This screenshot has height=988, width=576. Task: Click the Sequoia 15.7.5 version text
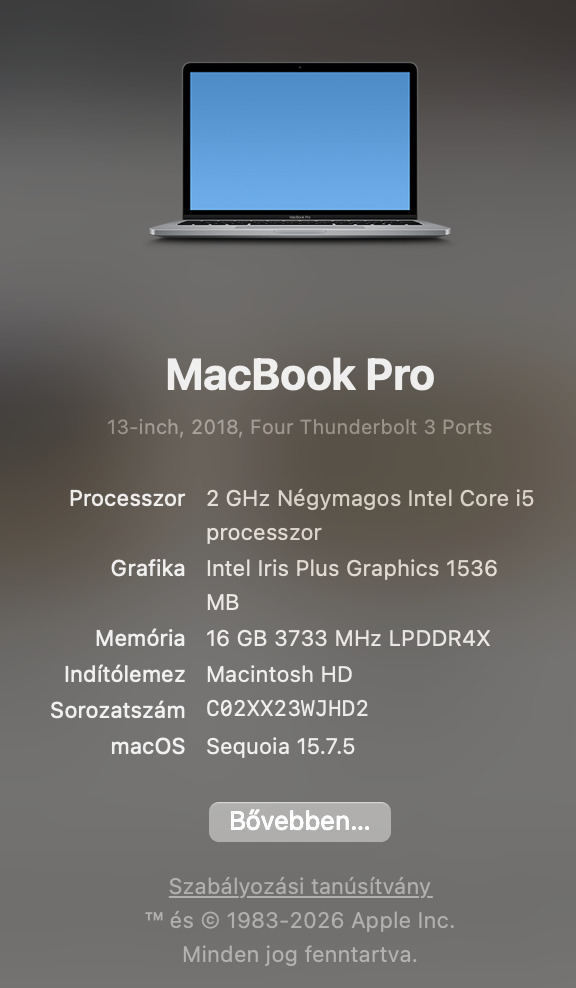(x=280, y=746)
